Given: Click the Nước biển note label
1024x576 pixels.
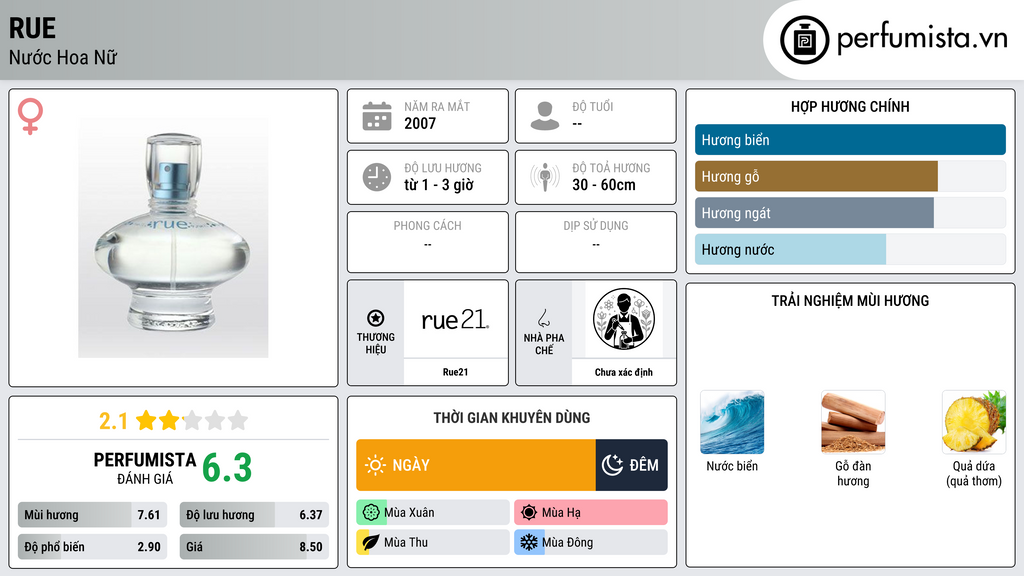Looking at the screenshot, I should click(x=732, y=466).
